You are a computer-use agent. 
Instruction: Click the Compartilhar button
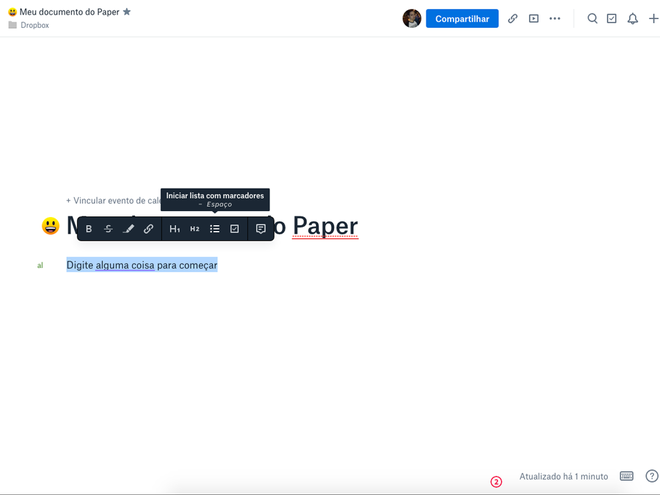click(462, 19)
